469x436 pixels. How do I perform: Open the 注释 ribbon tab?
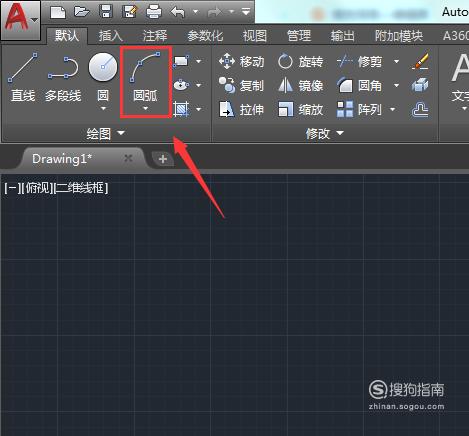click(155, 36)
